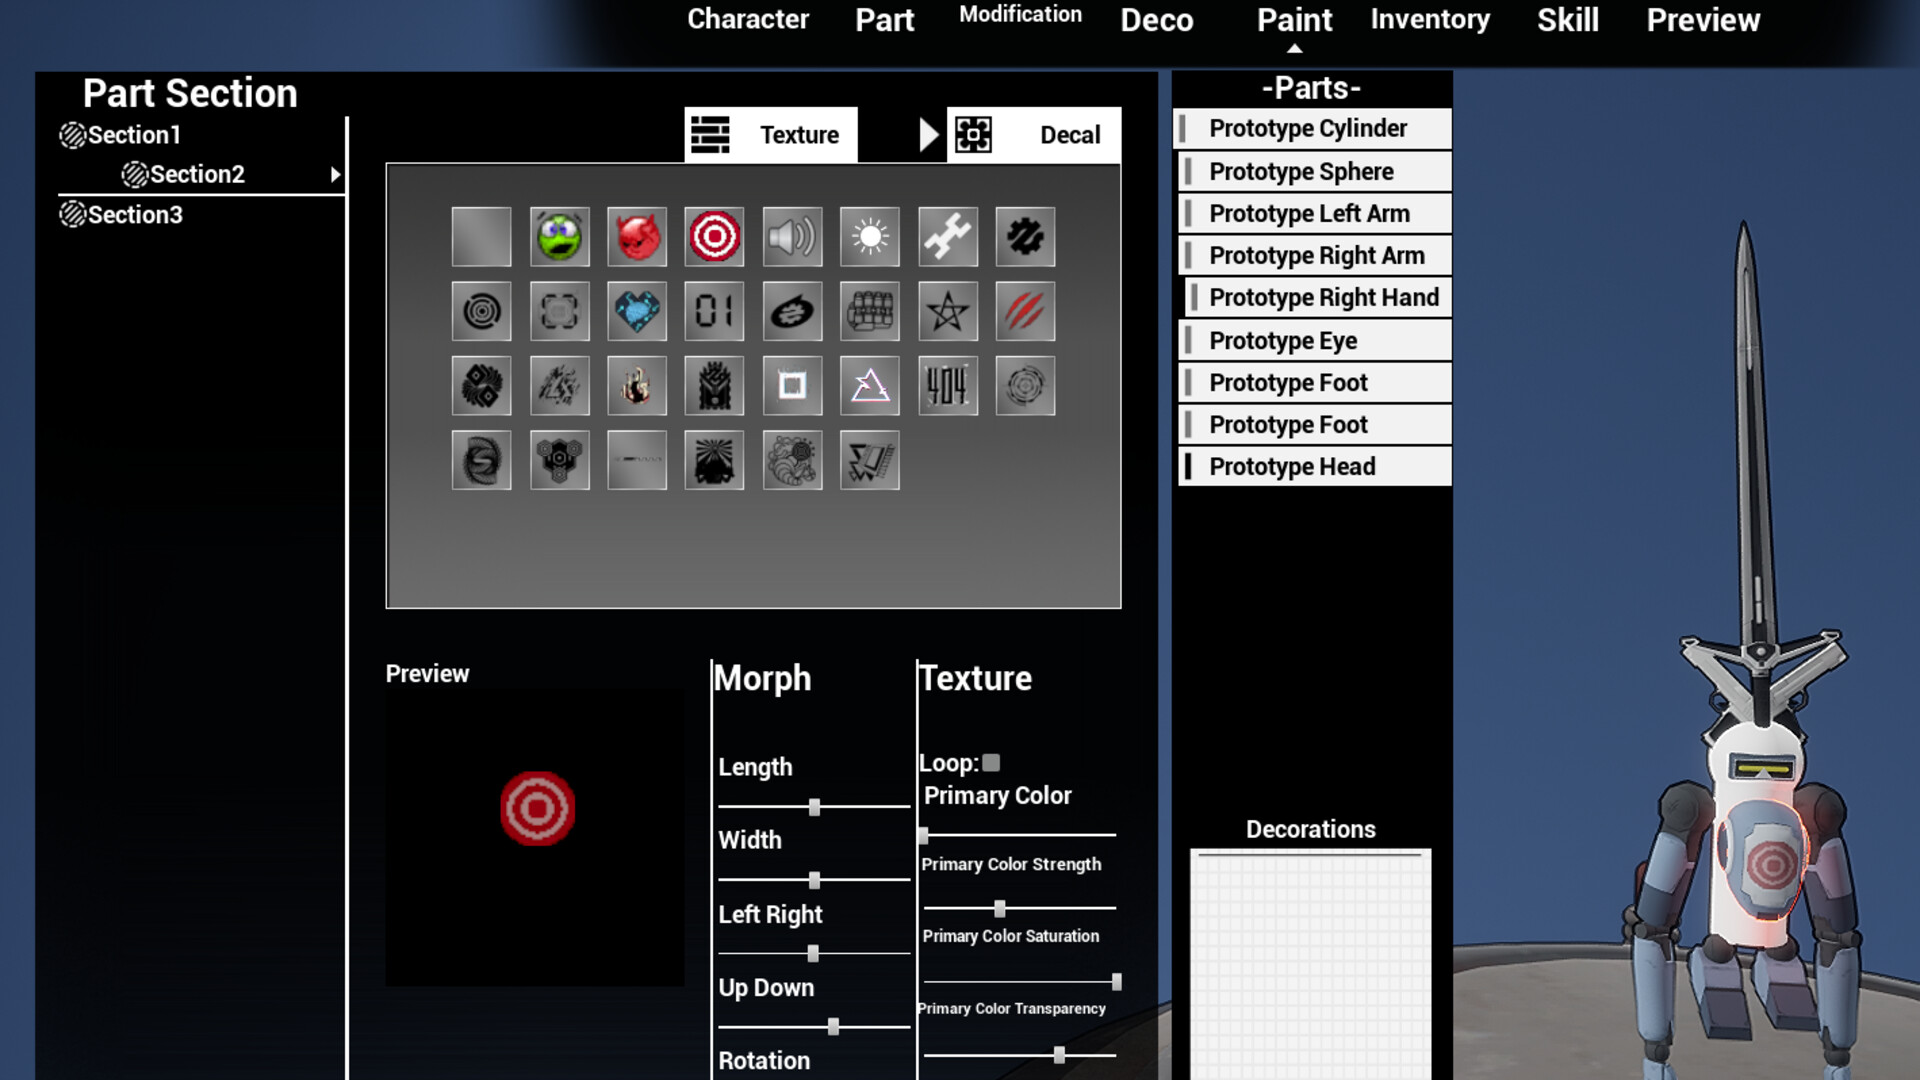Select the red claw scratch texture
The width and height of the screenshot is (1920, 1080).
click(x=1025, y=311)
